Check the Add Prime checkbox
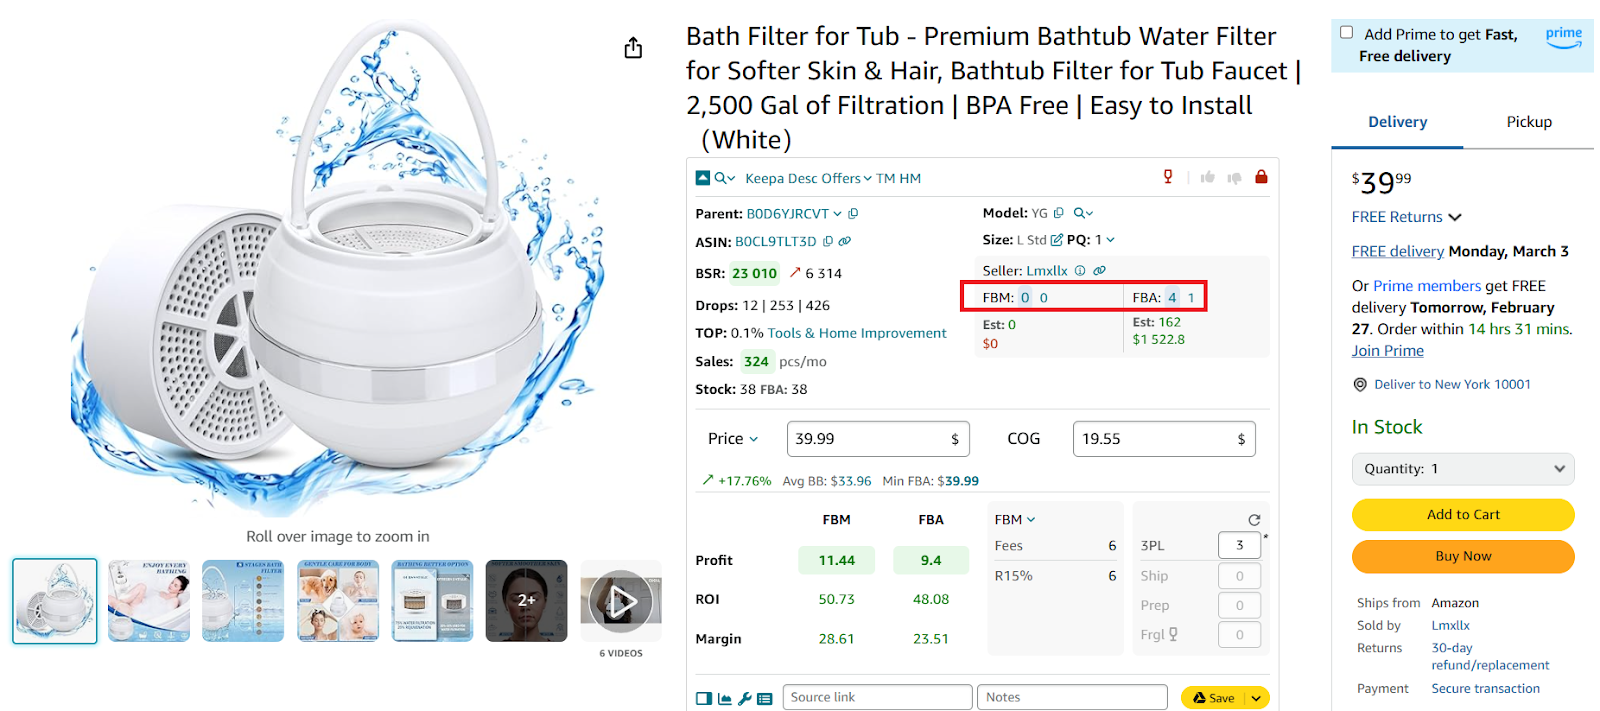The width and height of the screenshot is (1600, 711). point(1346,33)
